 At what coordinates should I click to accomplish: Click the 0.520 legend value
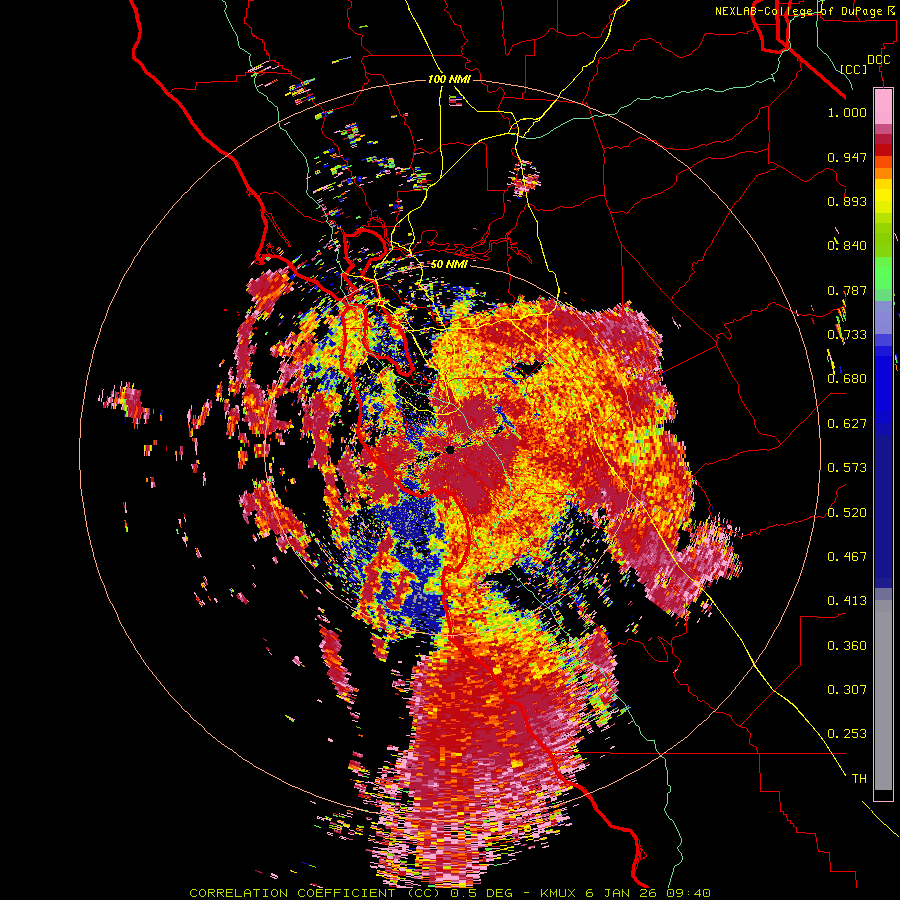(847, 512)
